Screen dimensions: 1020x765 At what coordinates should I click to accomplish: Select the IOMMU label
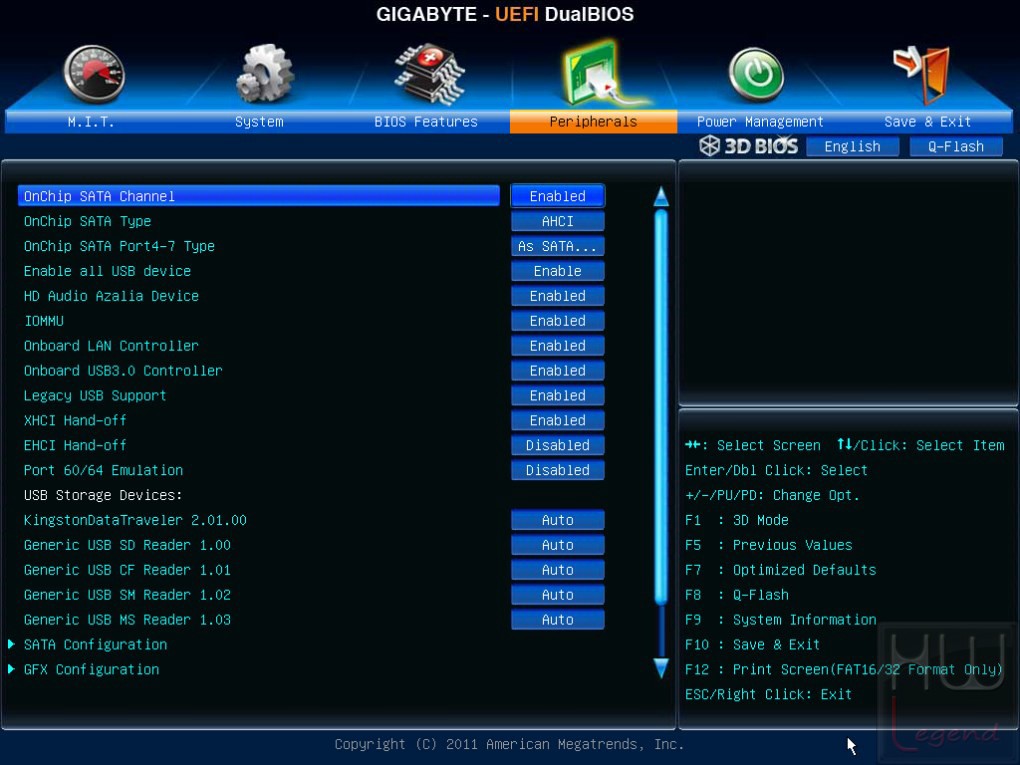point(44,321)
